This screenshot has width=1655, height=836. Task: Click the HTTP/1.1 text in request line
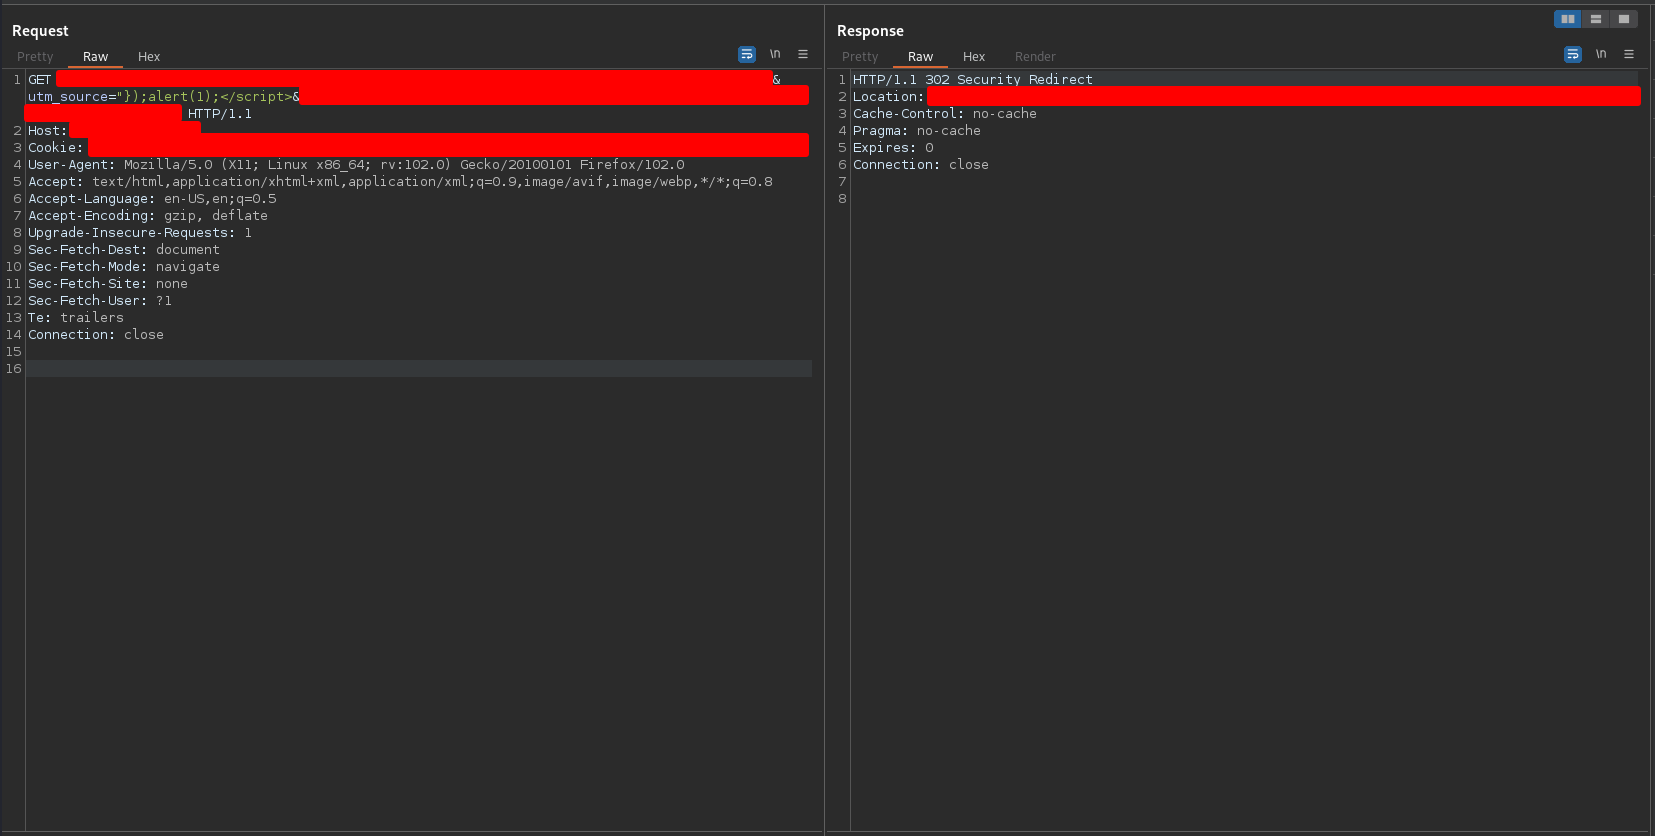220,114
